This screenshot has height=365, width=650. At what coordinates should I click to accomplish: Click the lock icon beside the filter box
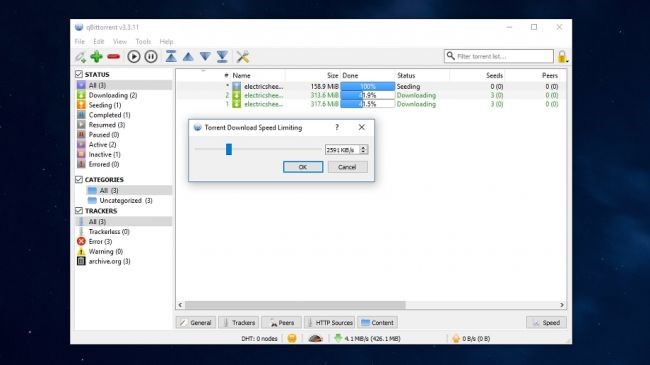tap(562, 56)
